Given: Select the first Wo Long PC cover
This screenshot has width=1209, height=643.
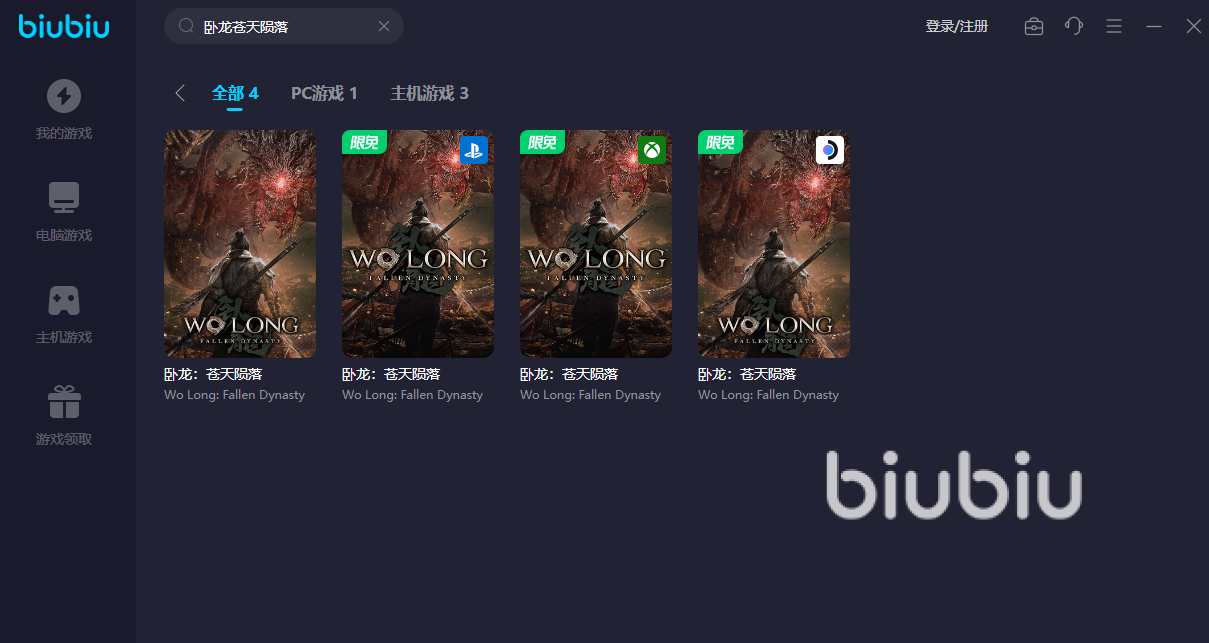Looking at the screenshot, I should coord(240,244).
